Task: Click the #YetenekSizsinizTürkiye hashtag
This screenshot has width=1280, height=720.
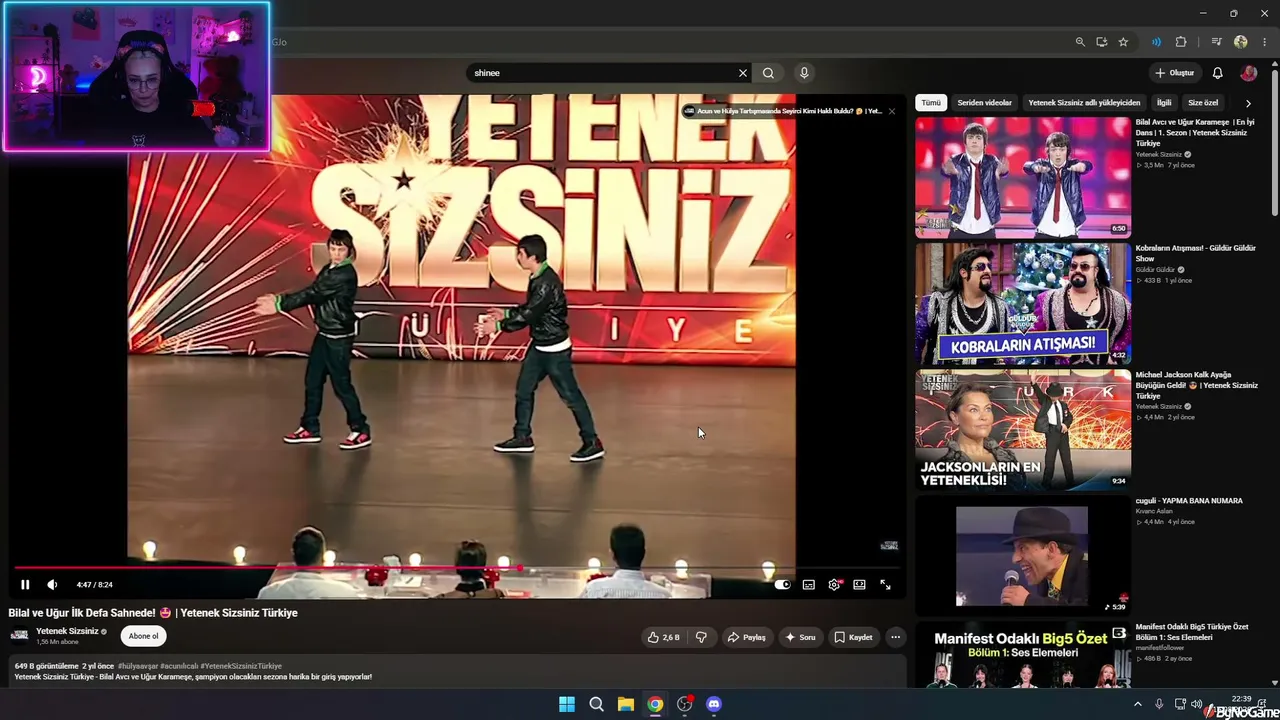Action: (241, 666)
